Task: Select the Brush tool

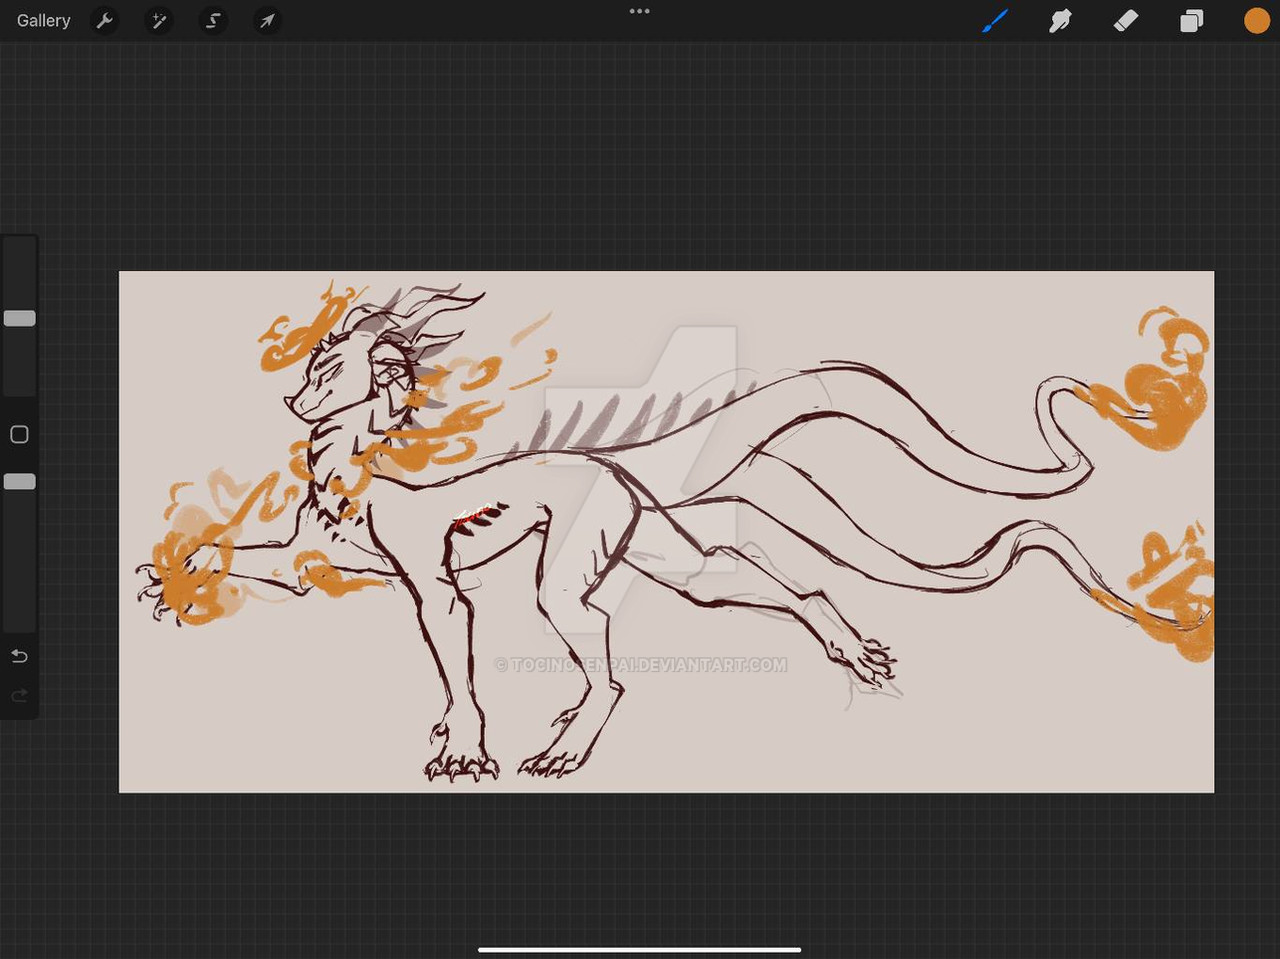Action: 995,20
